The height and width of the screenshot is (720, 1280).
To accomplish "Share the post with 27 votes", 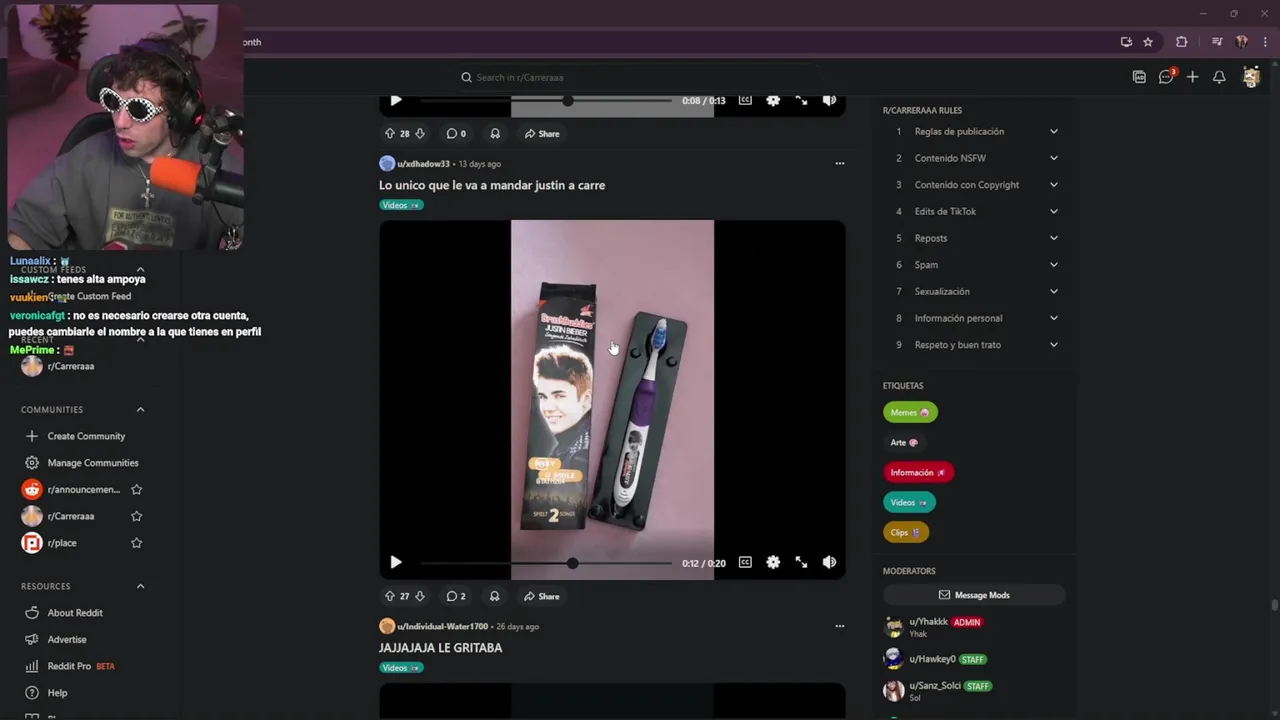I will (x=542, y=596).
